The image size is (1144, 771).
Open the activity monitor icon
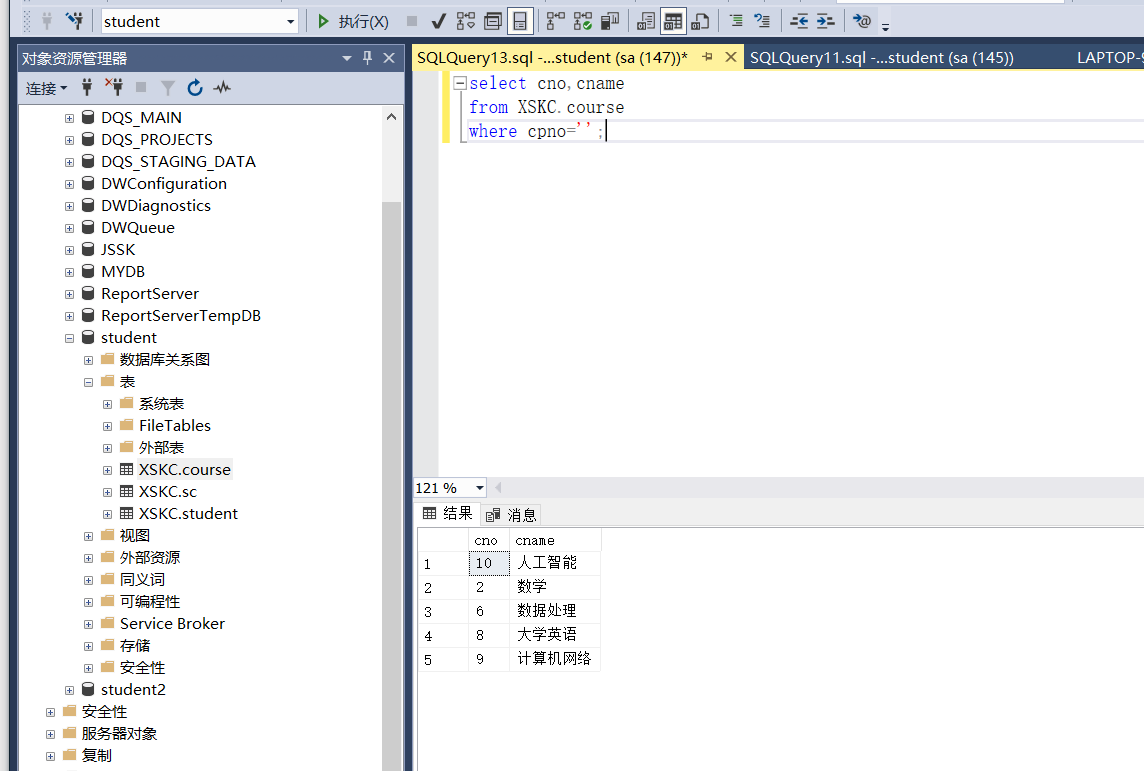(x=222, y=88)
